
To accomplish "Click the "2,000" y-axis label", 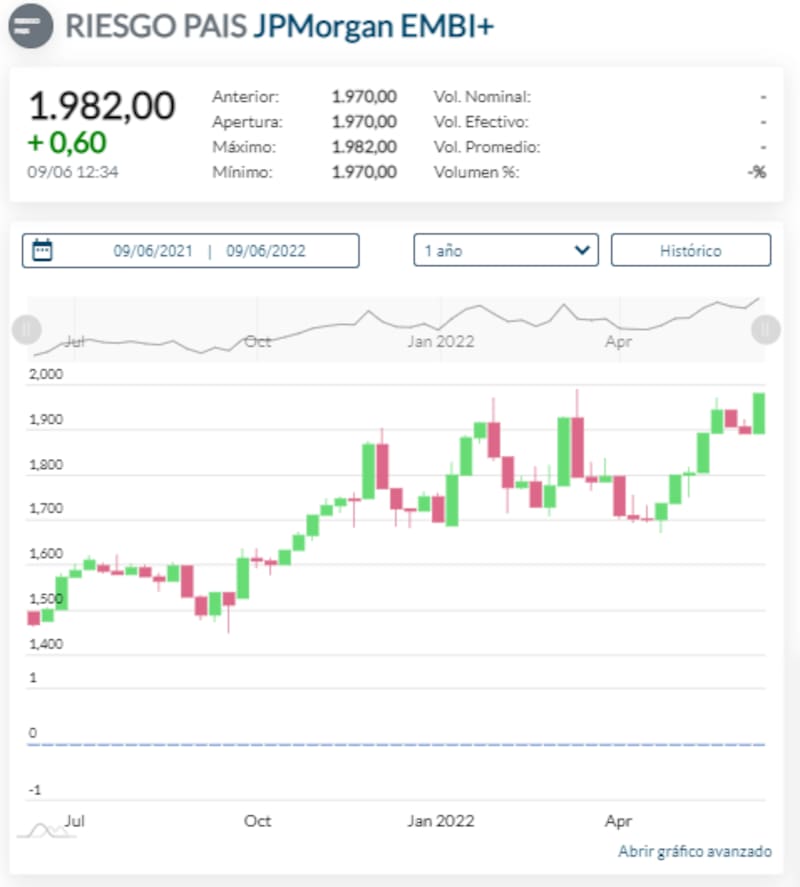I will 46,374.
